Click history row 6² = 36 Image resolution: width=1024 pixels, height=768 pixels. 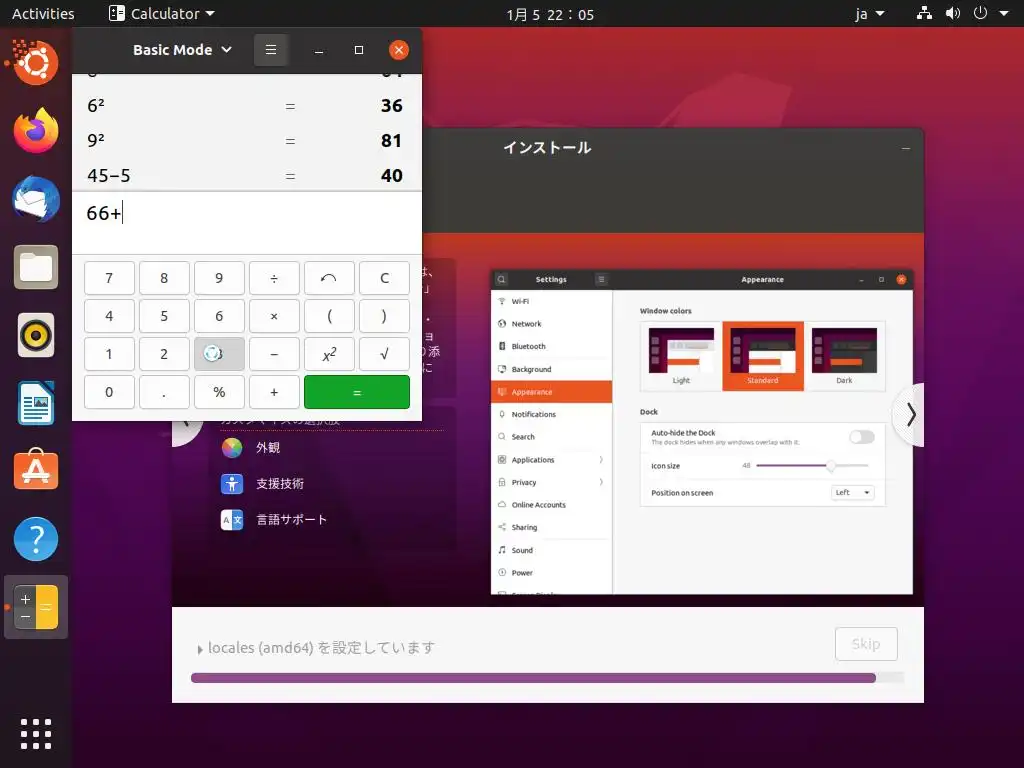[247, 105]
